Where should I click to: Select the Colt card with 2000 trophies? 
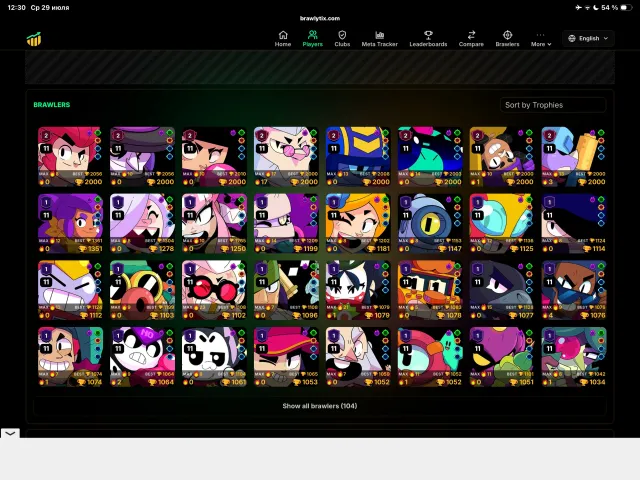(x=70, y=157)
